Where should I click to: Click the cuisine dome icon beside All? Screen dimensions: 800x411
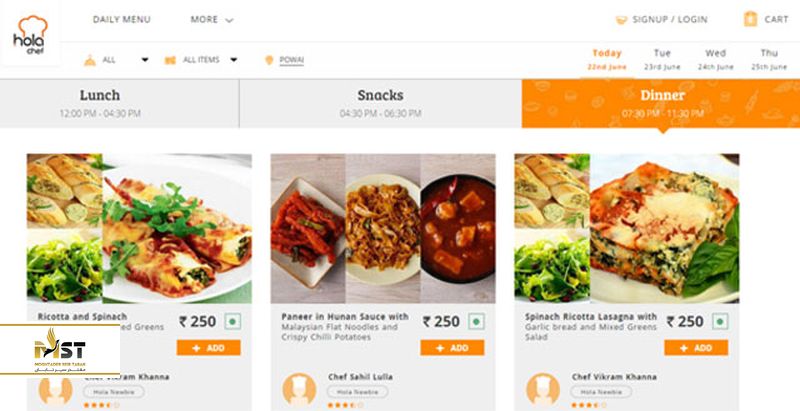(x=90, y=60)
